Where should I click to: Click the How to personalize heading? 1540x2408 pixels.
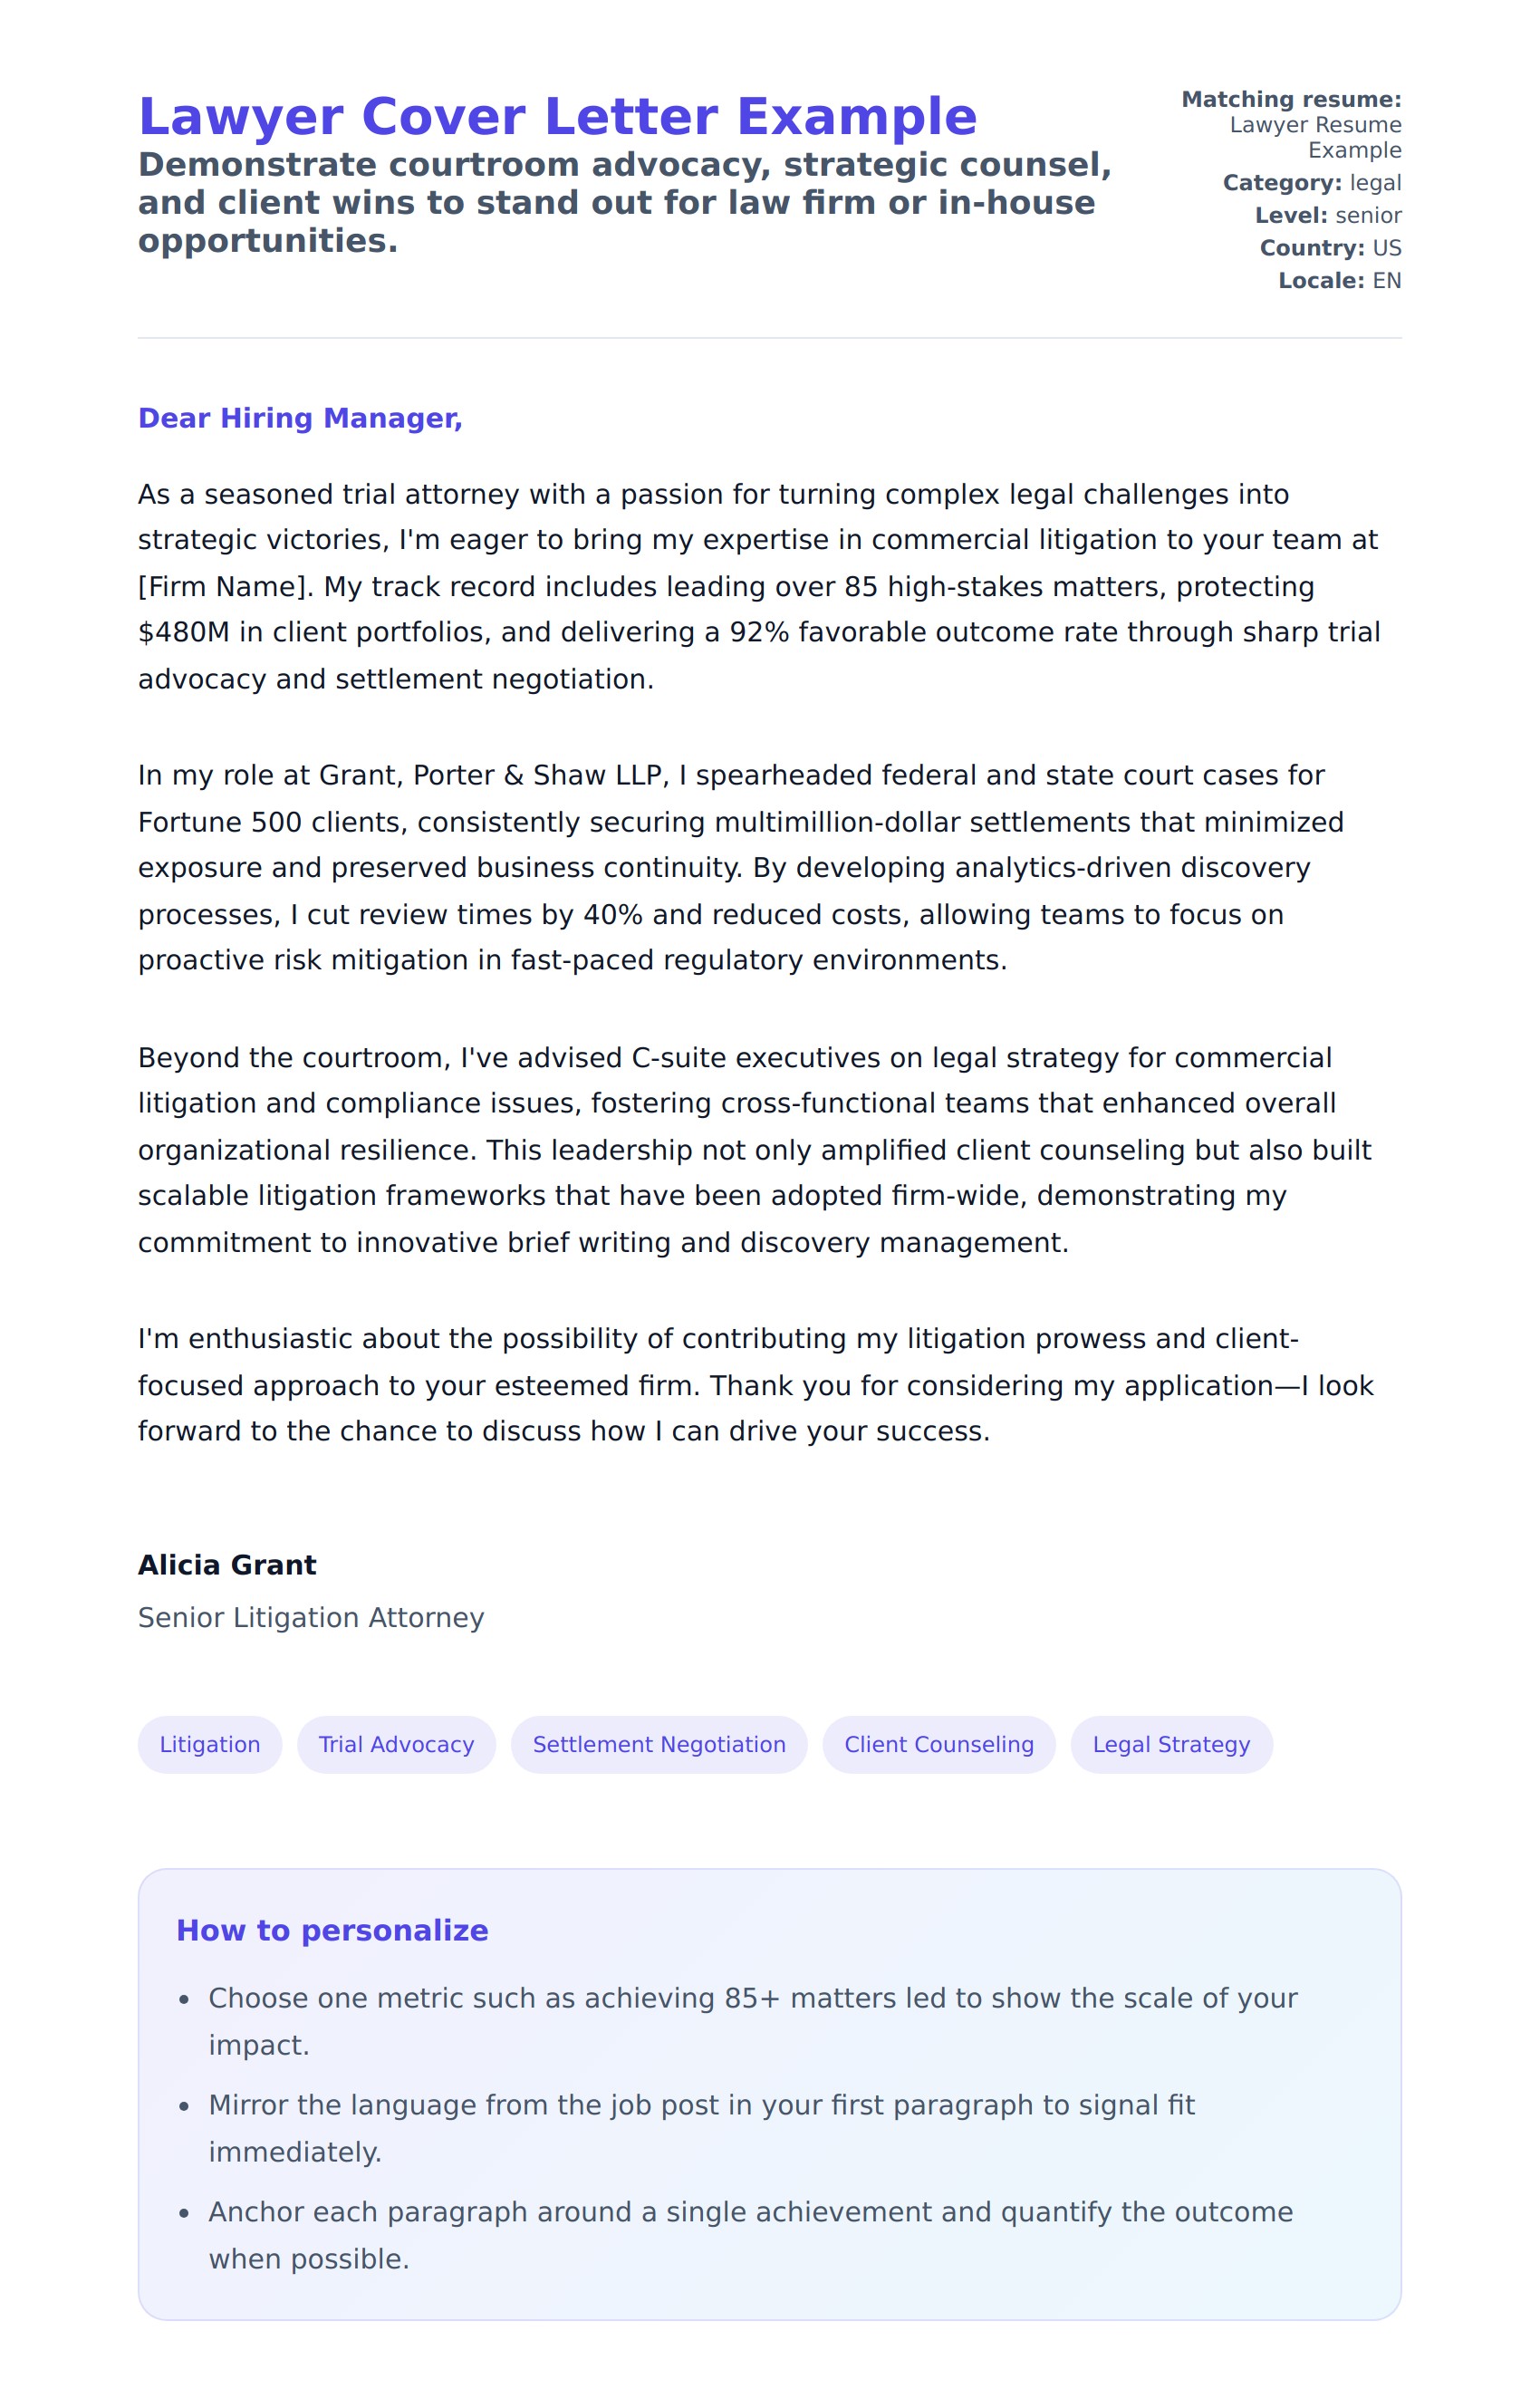coord(332,1930)
